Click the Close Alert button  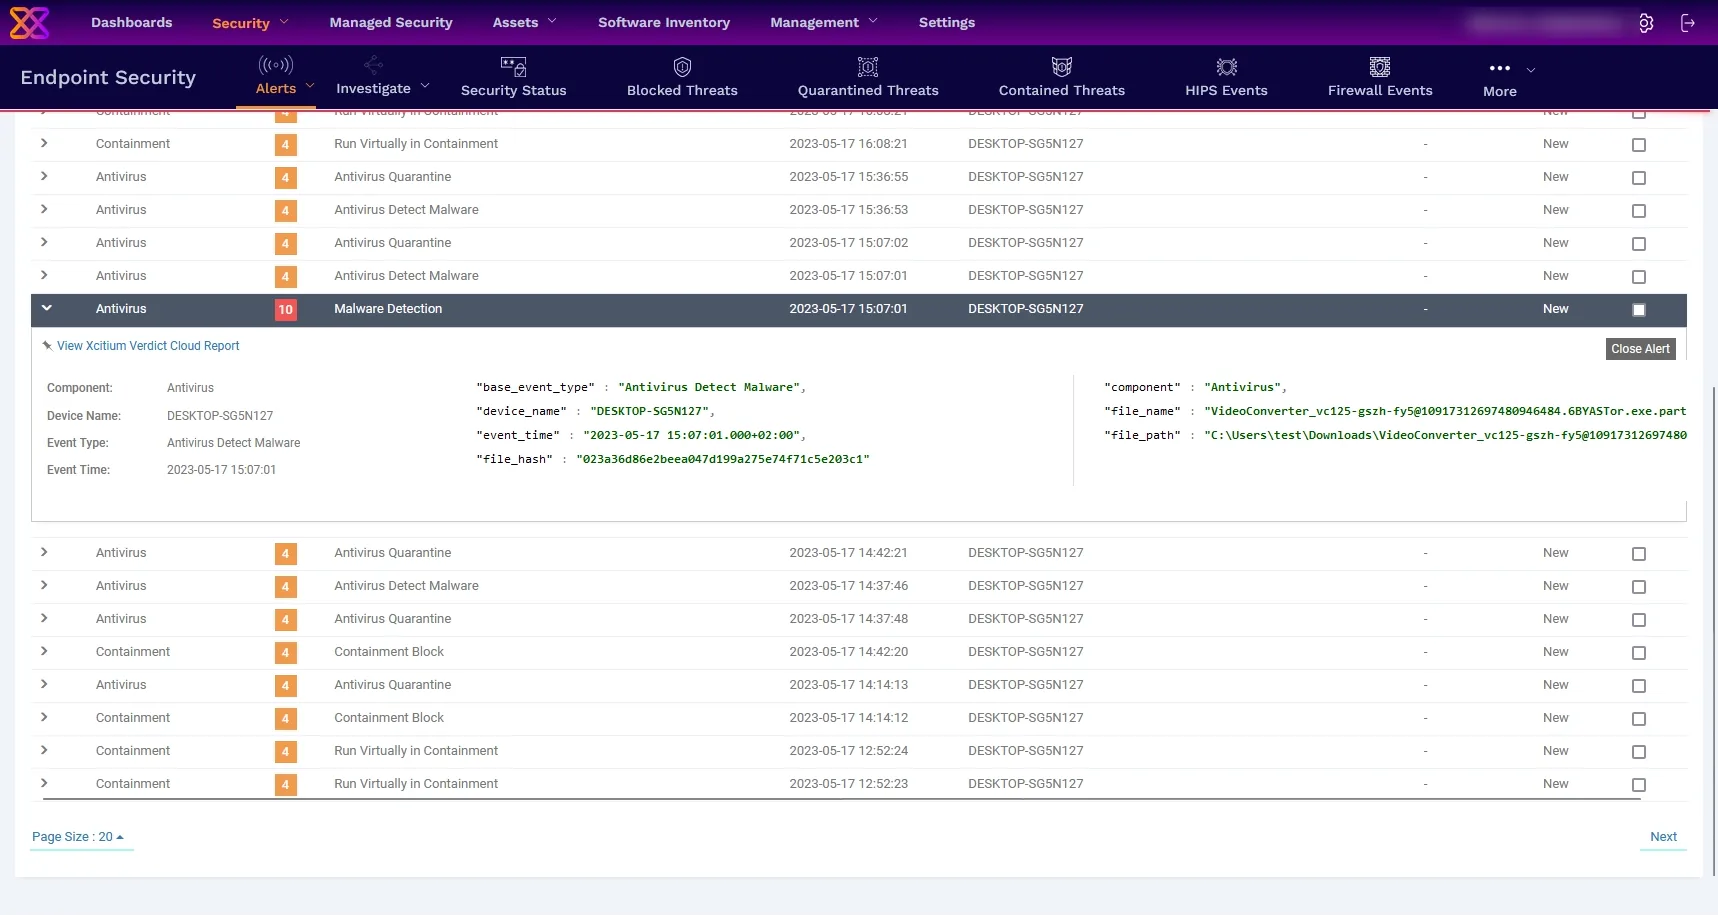[1640, 349]
